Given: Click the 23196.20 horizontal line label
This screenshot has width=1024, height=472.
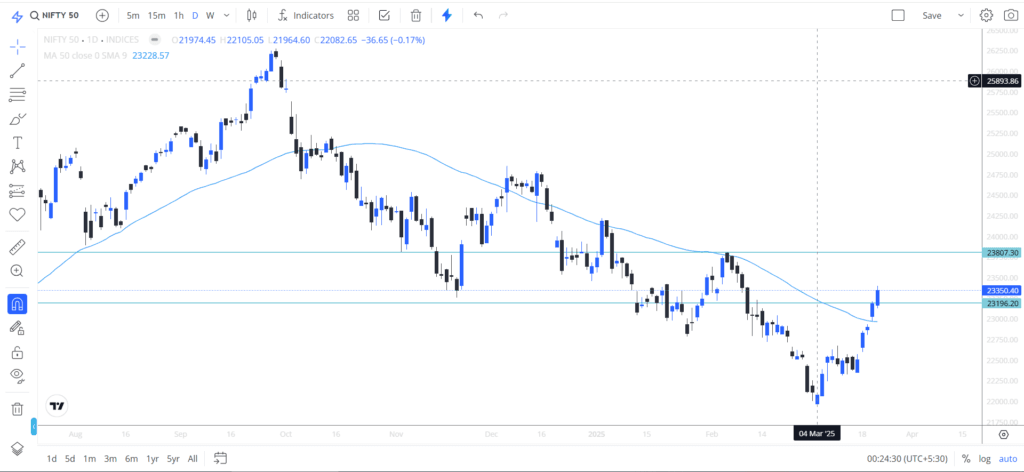Looking at the screenshot, I should tap(1001, 304).
